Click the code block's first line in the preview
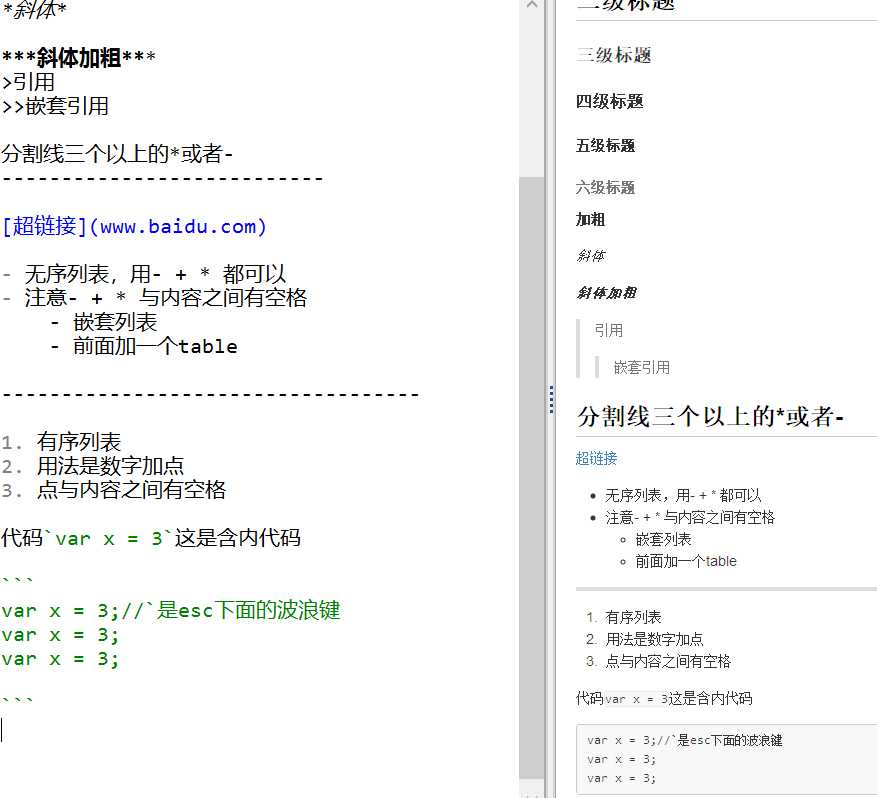This screenshot has height=798, width=877. click(x=685, y=740)
